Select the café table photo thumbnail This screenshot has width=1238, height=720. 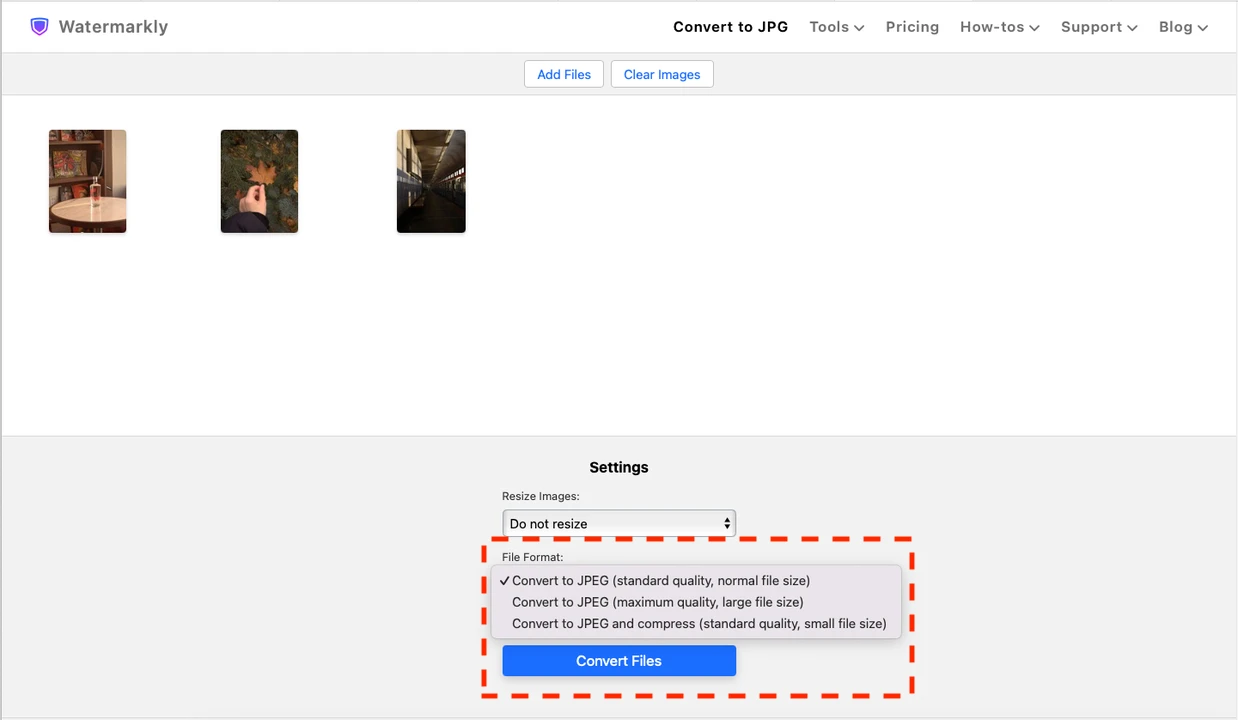click(87, 181)
